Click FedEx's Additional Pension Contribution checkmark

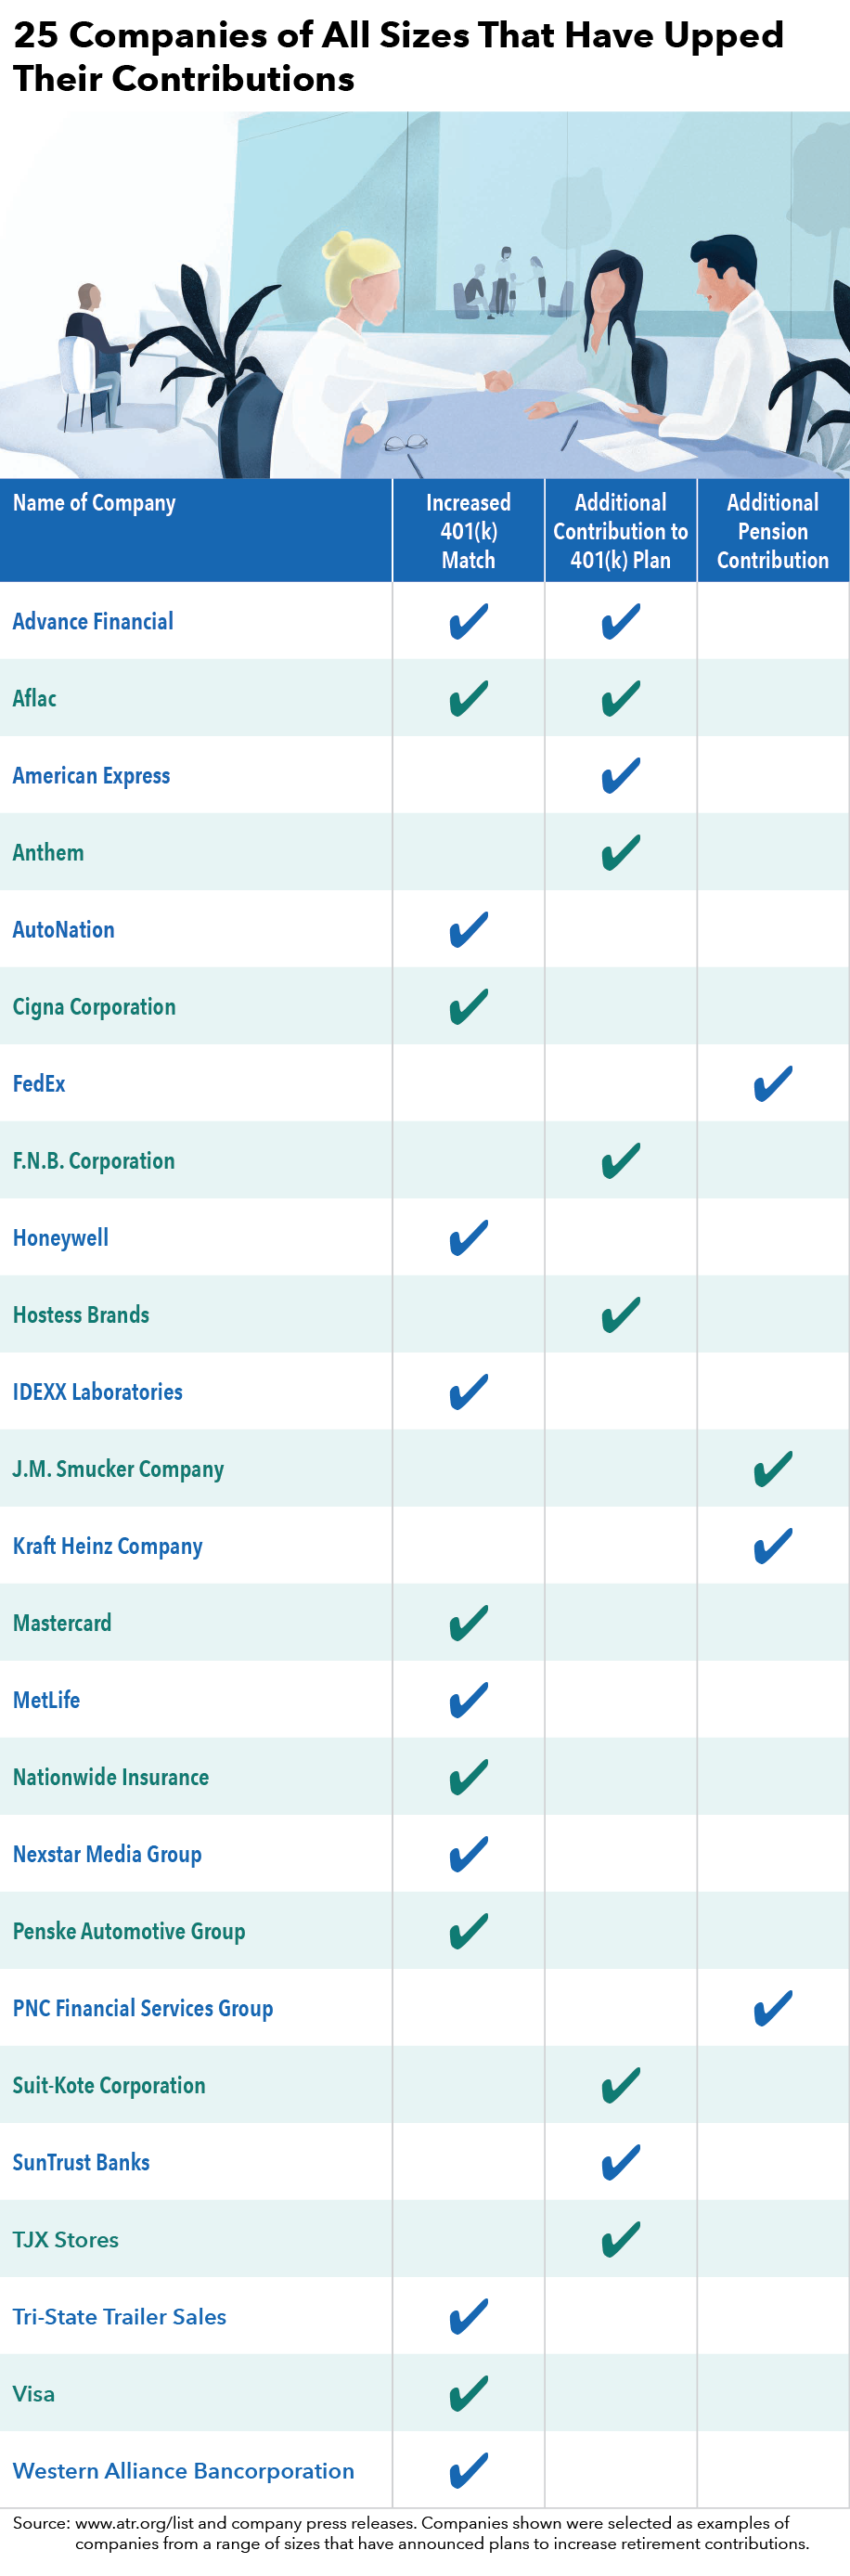coord(773,1083)
